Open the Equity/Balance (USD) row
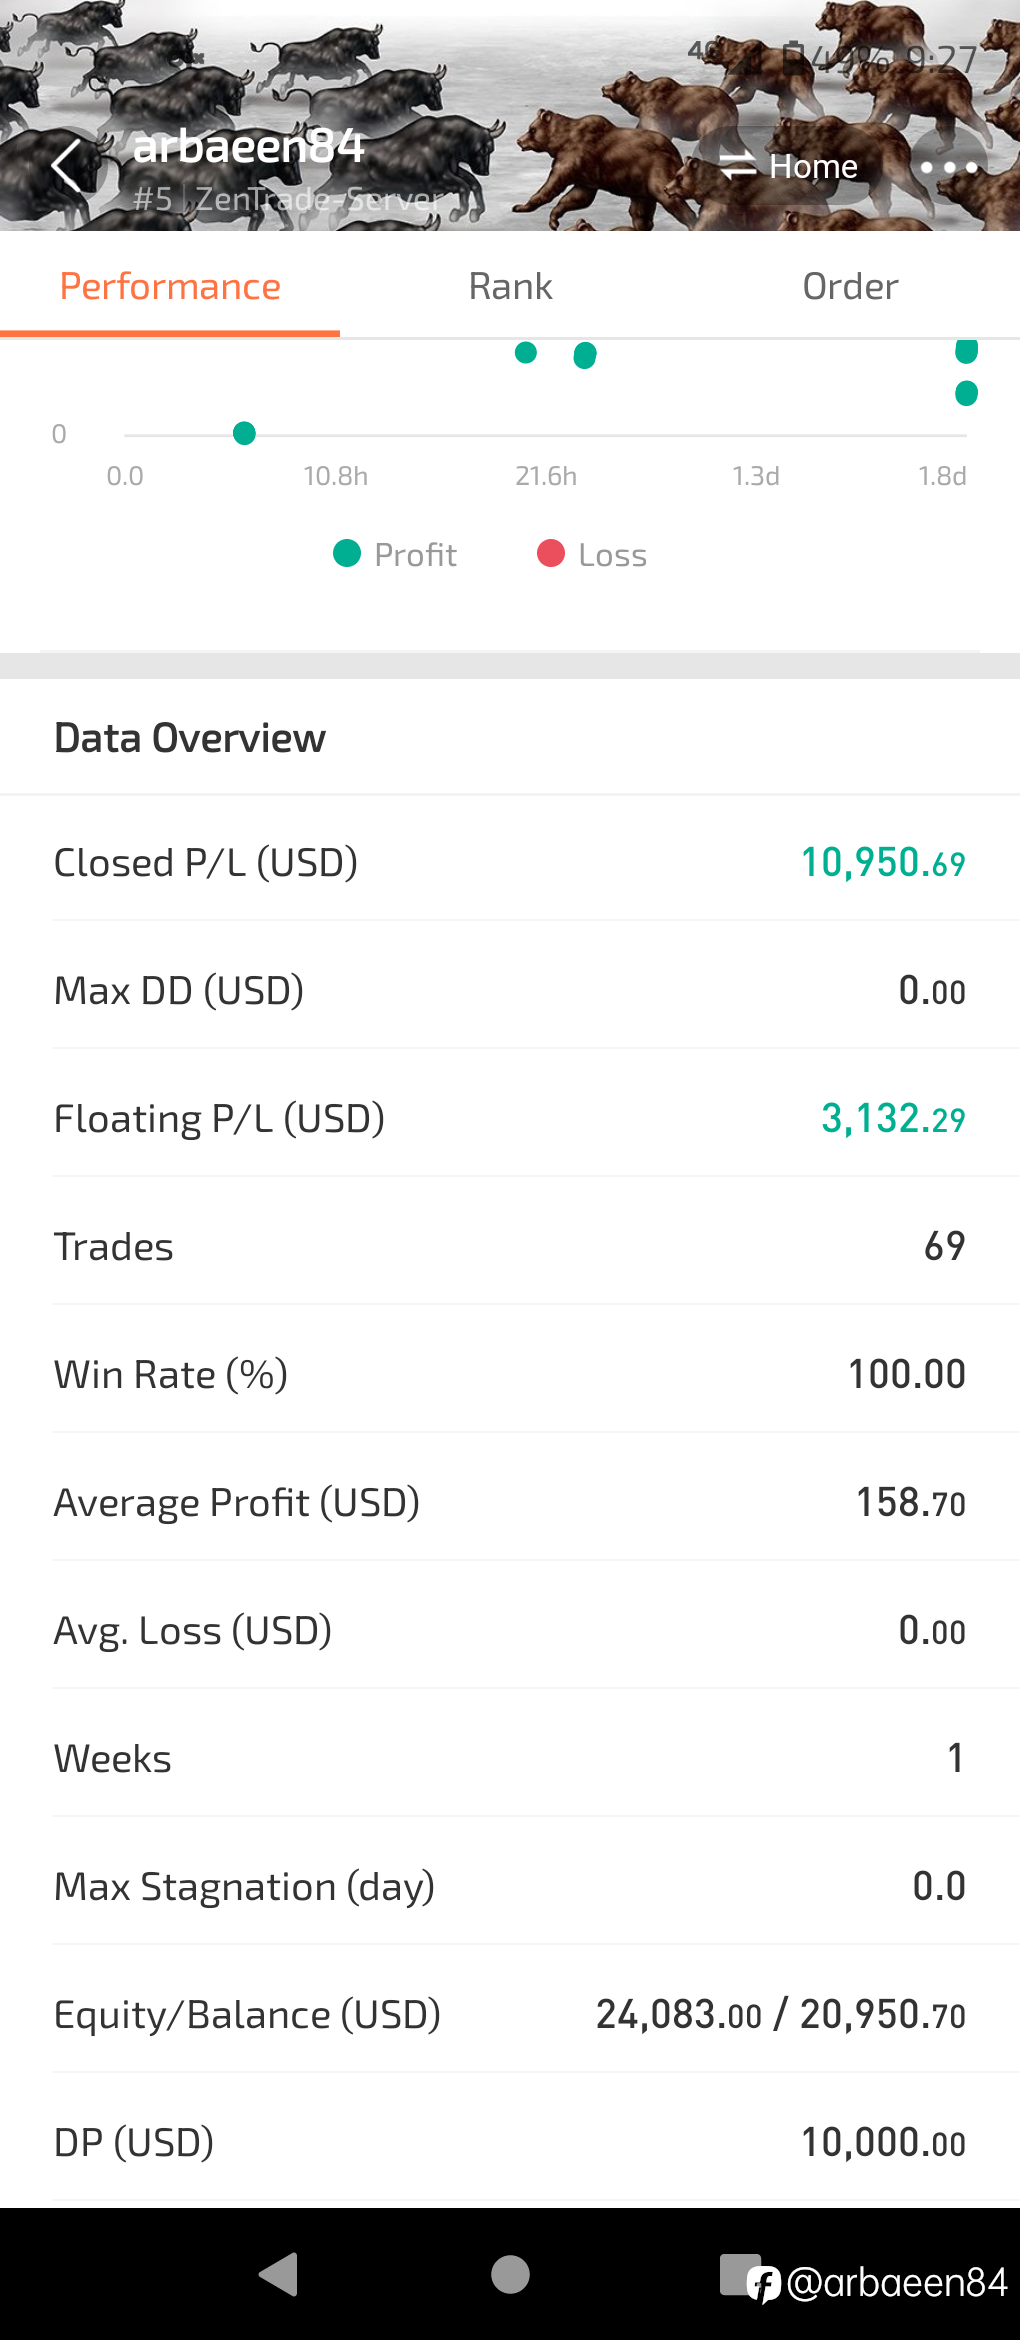The image size is (1020, 2340). 510,2014
